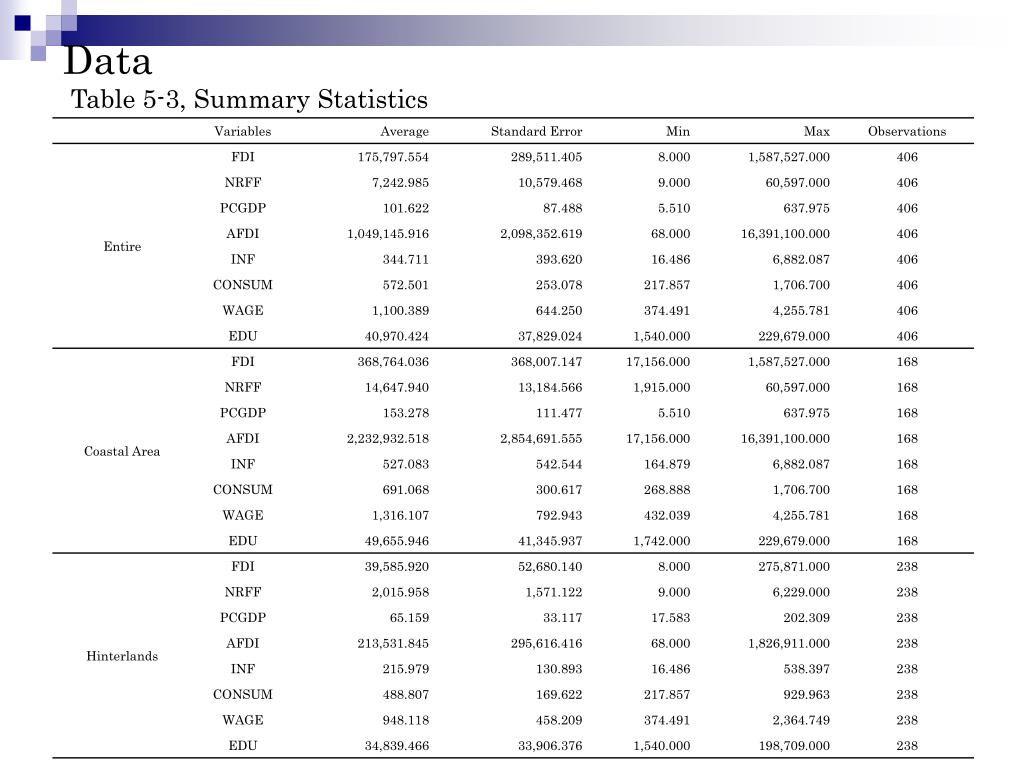
Task: Click the Entire CONSUM variable label
Action: tap(242, 285)
